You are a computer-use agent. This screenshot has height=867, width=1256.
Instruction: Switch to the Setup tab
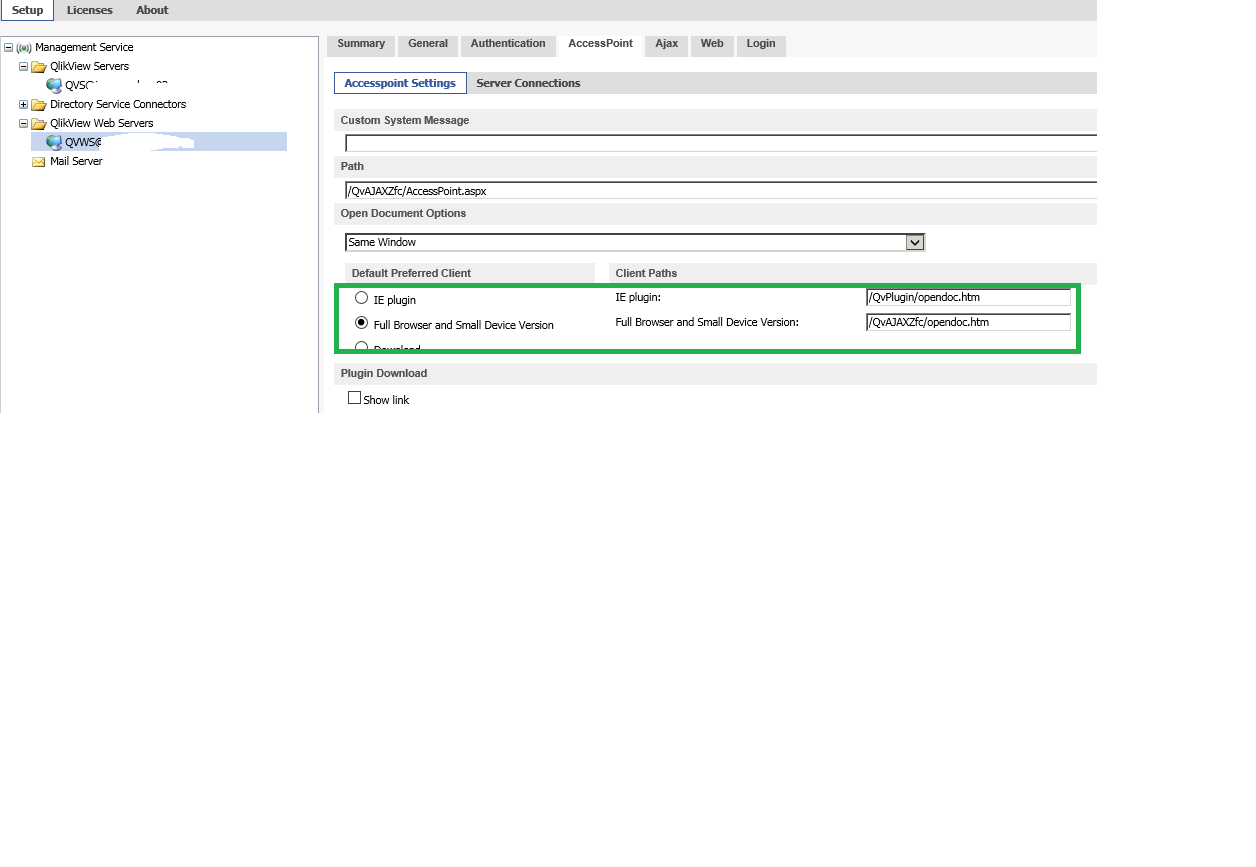tap(27, 10)
